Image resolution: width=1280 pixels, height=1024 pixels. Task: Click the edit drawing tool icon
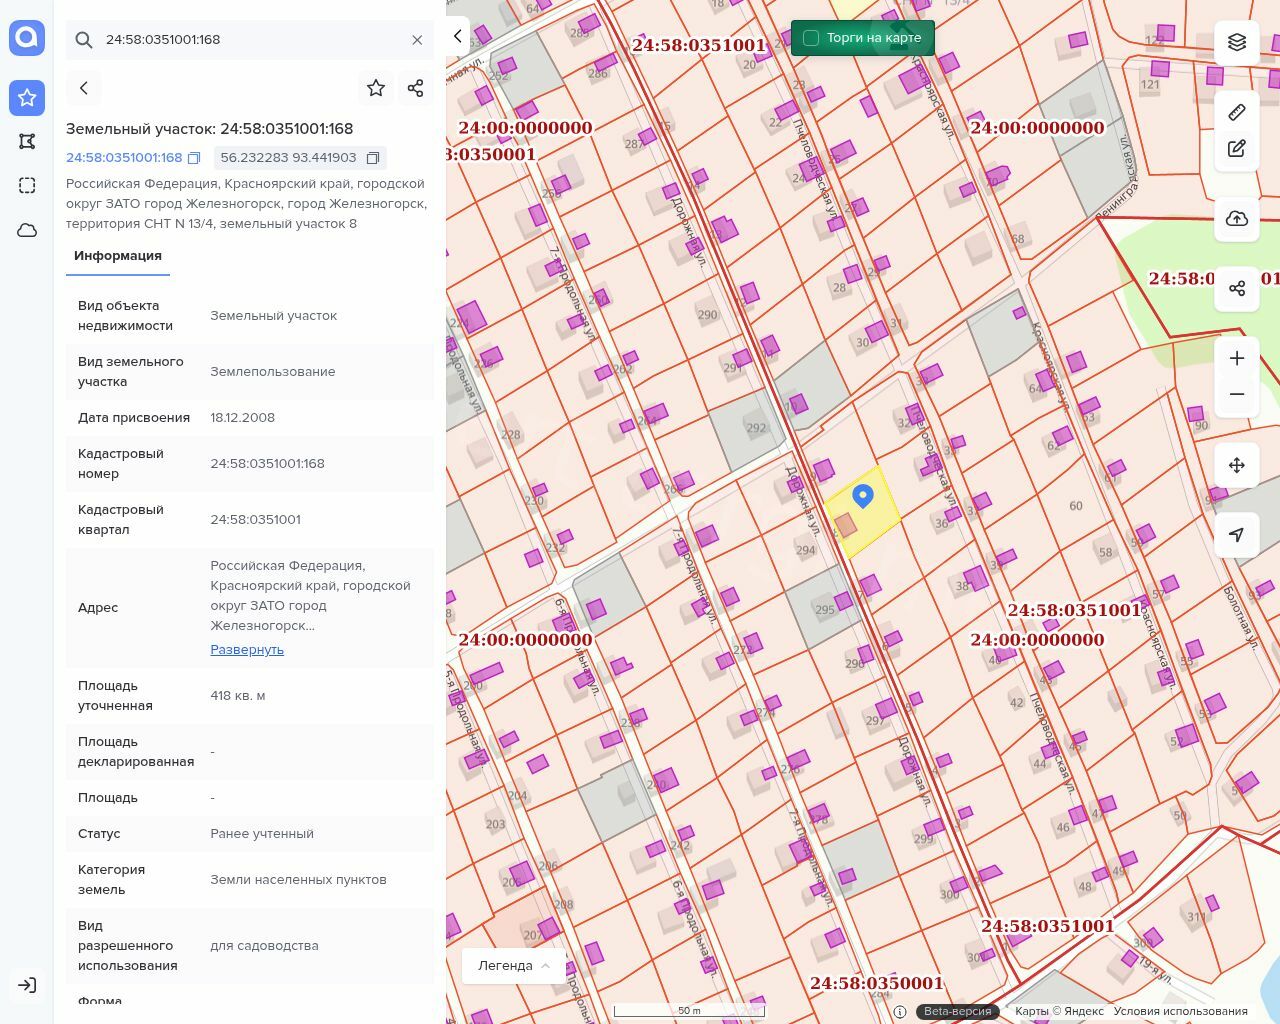(x=1237, y=149)
